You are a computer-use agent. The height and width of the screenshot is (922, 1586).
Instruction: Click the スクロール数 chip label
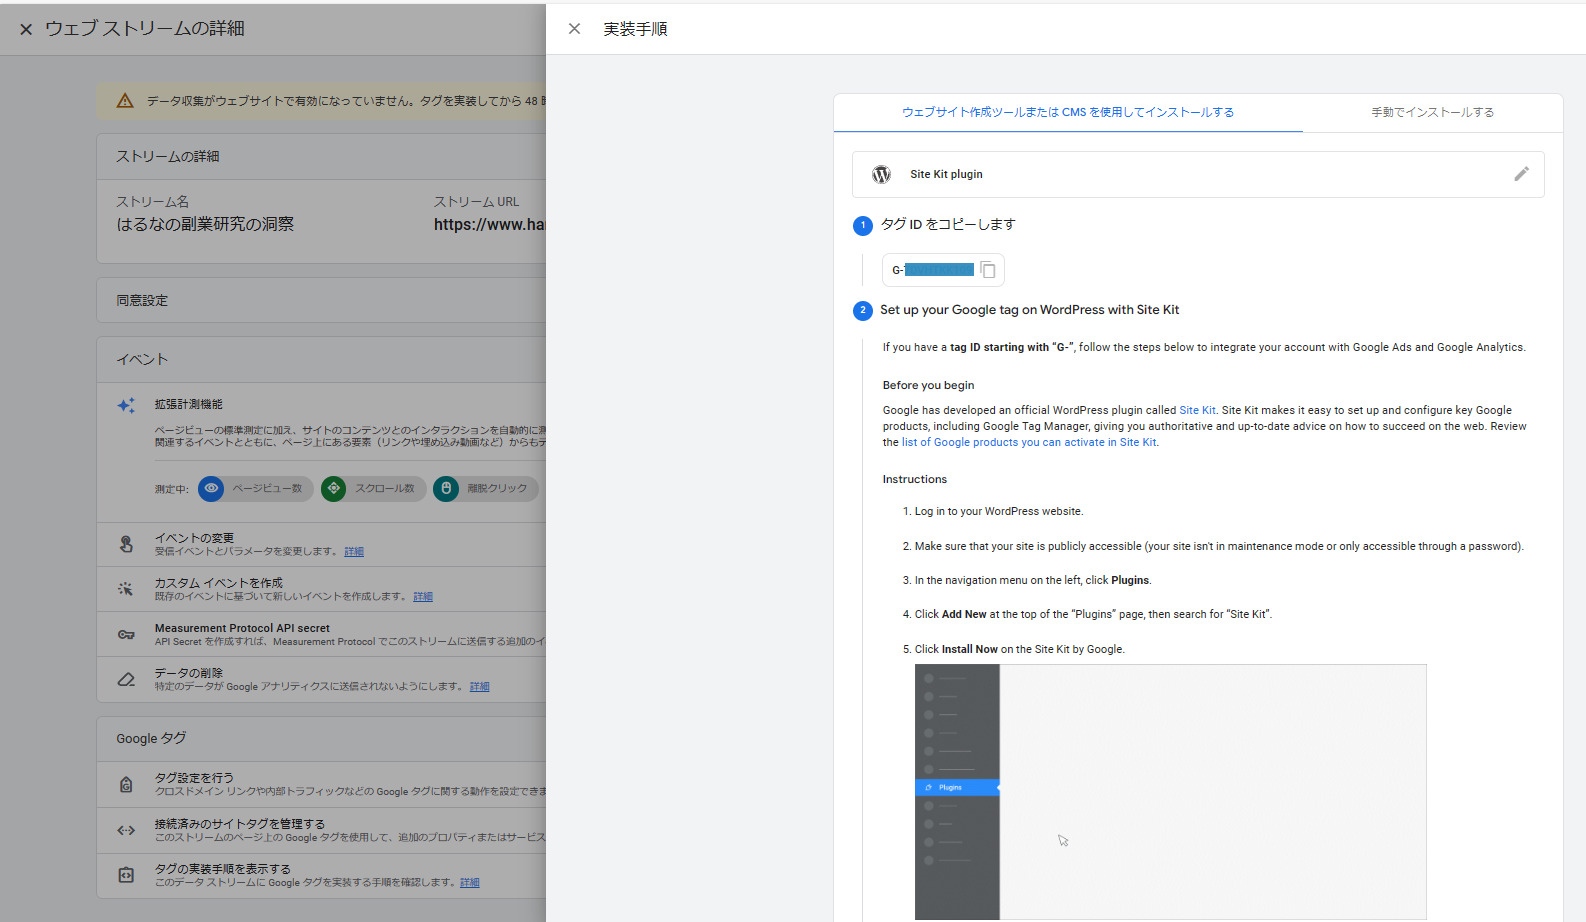(385, 488)
